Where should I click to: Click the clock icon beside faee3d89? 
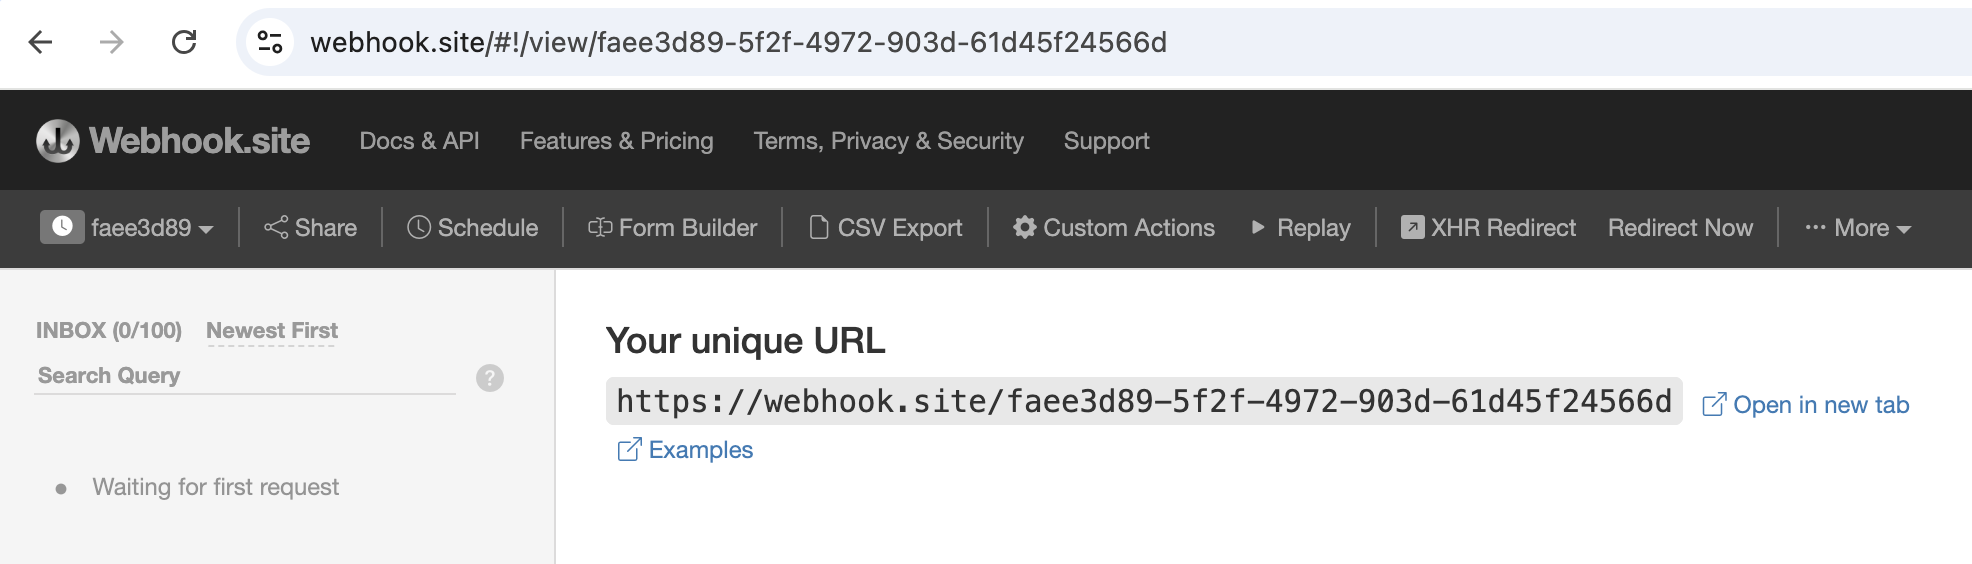[62, 227]
